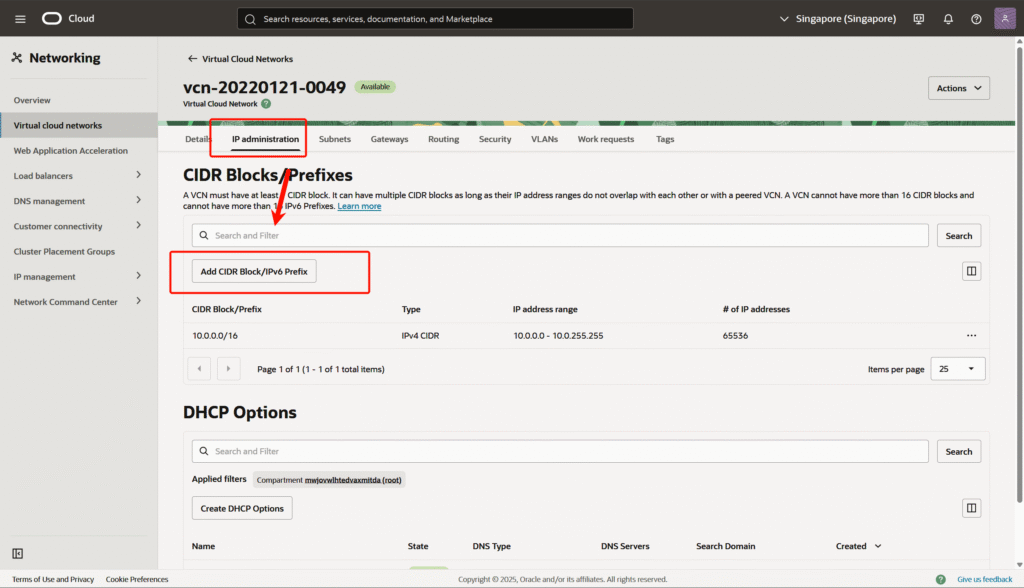Click the CIDR Blocks Search and Filter field

click(x=560, y=236)
